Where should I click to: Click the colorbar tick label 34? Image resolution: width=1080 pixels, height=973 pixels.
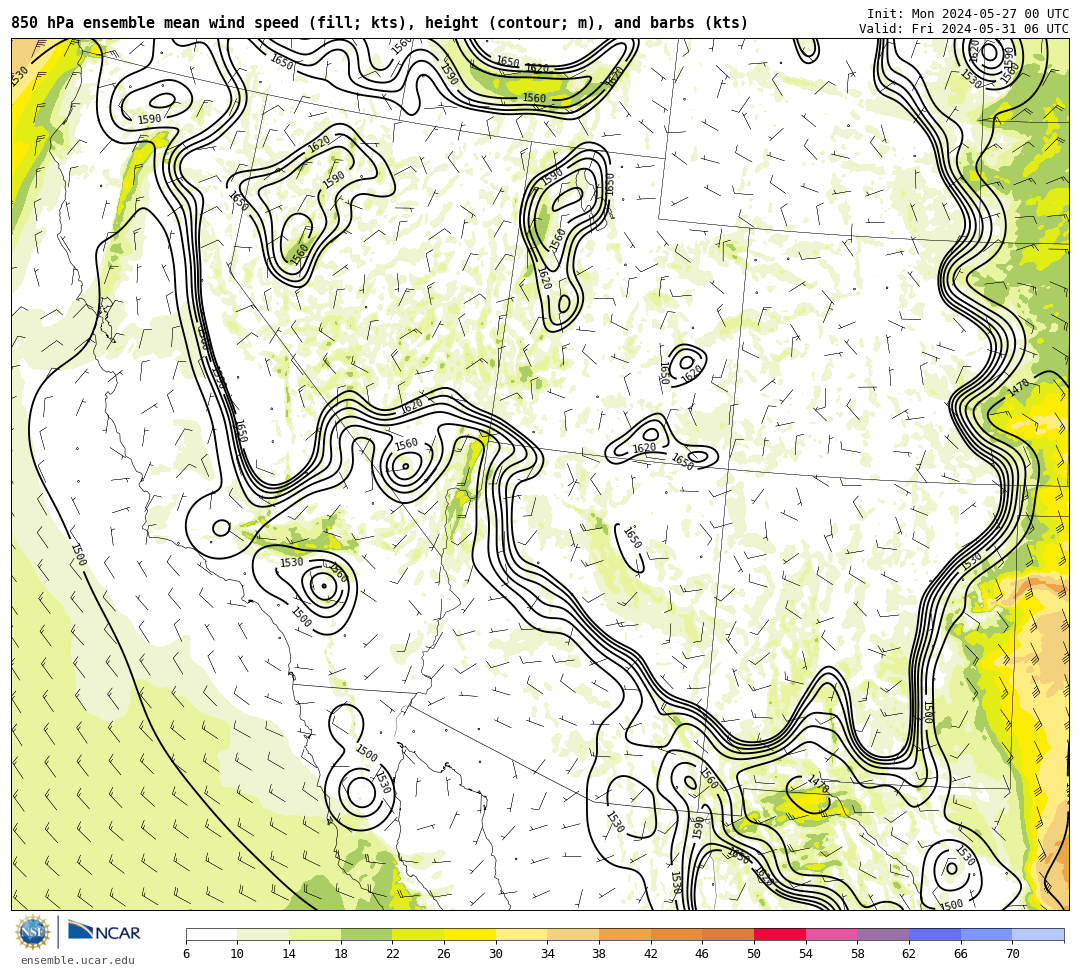548,954
